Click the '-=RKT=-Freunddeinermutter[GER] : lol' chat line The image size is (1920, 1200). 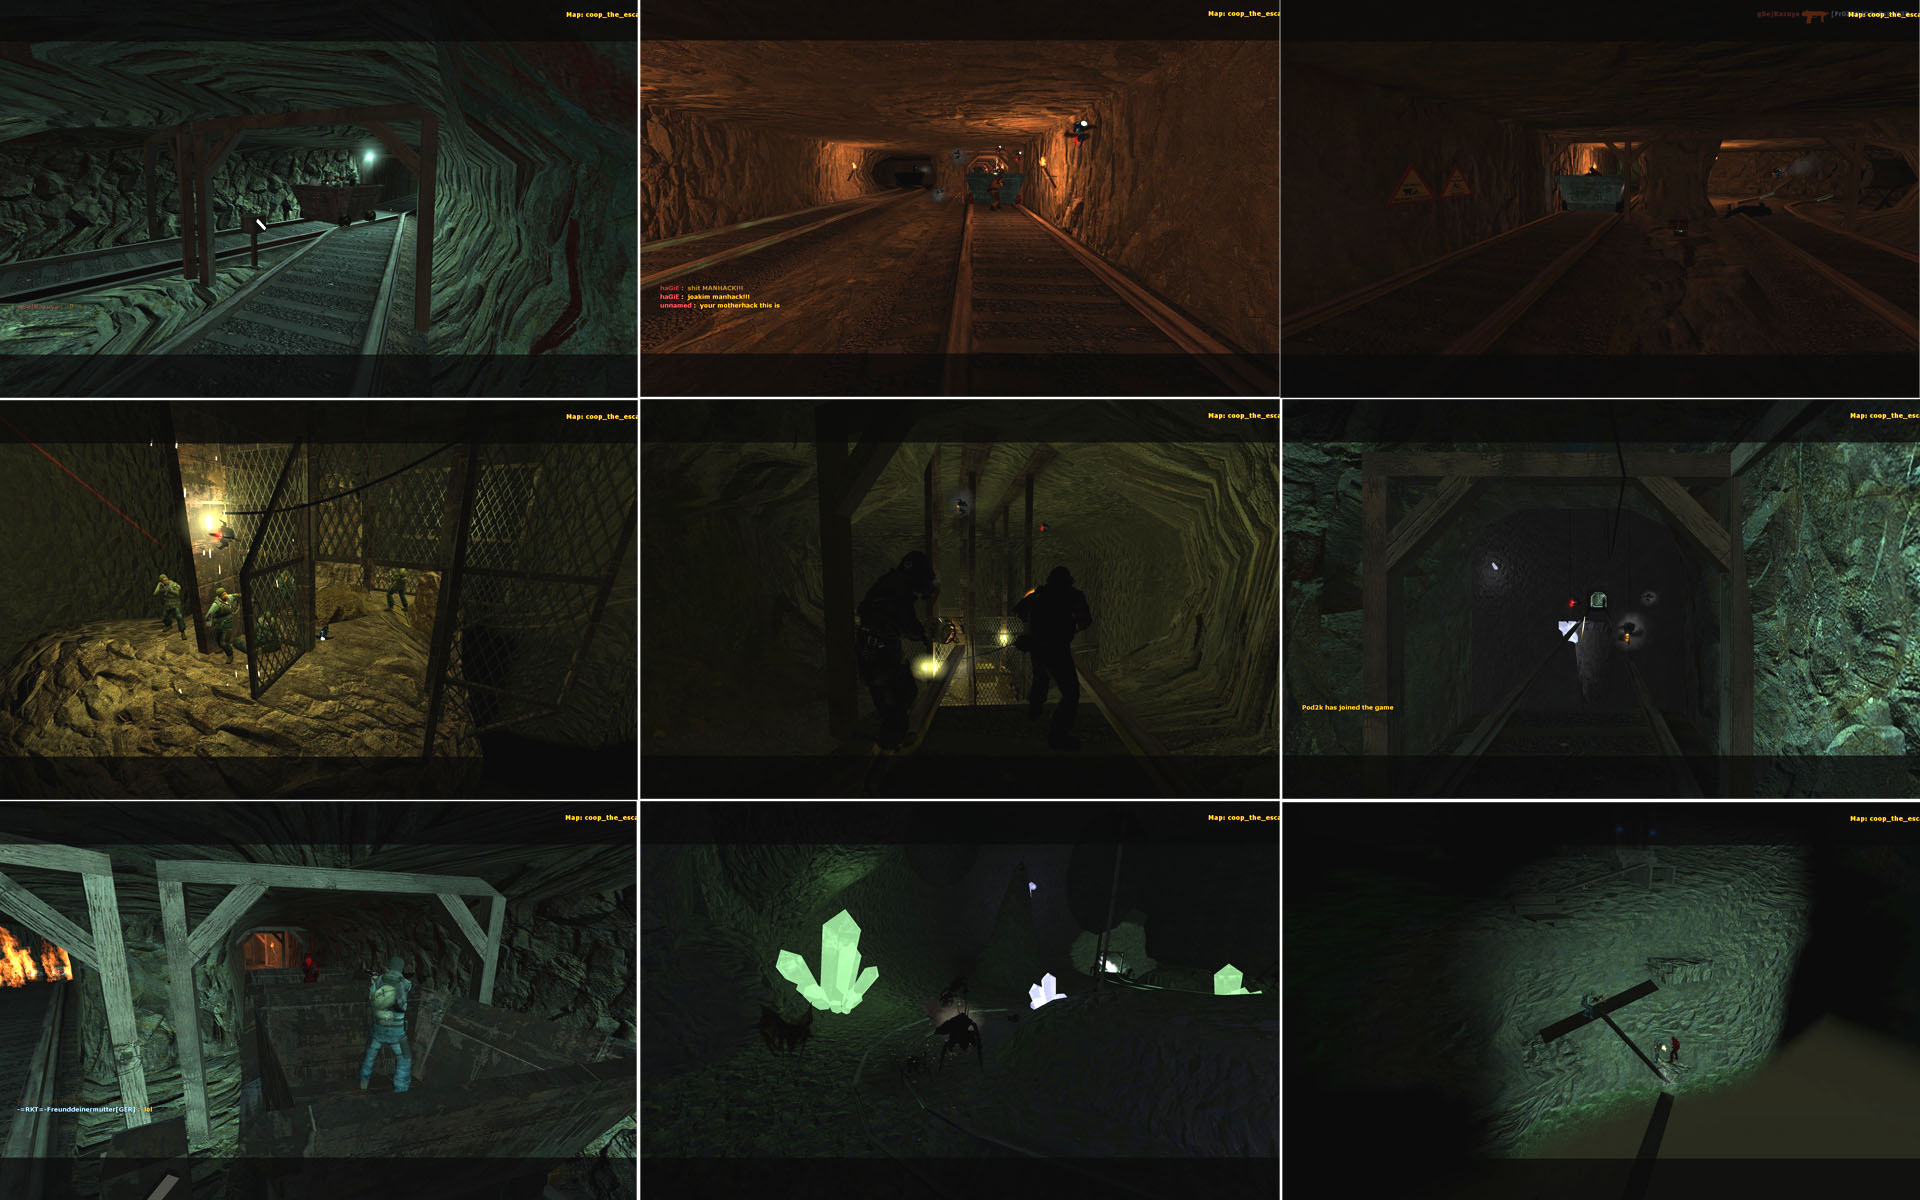coord(84,1109)
